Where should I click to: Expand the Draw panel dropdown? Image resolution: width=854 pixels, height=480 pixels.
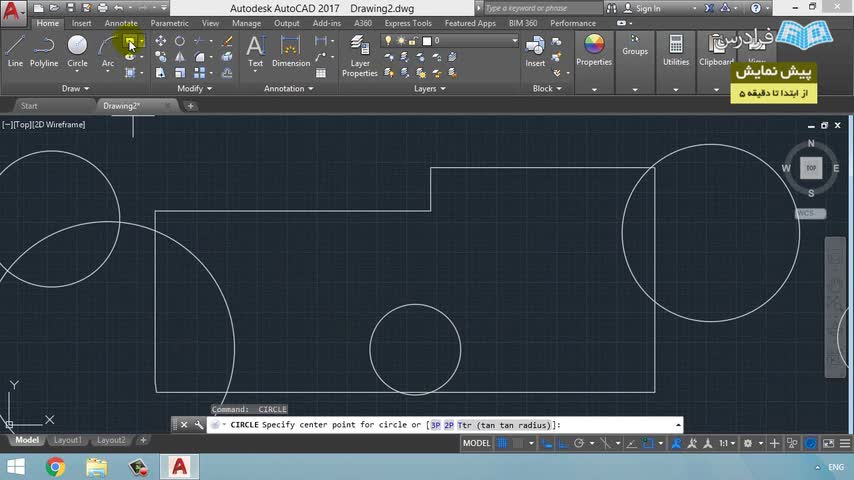pyautogui.click(x=76, y=88)
